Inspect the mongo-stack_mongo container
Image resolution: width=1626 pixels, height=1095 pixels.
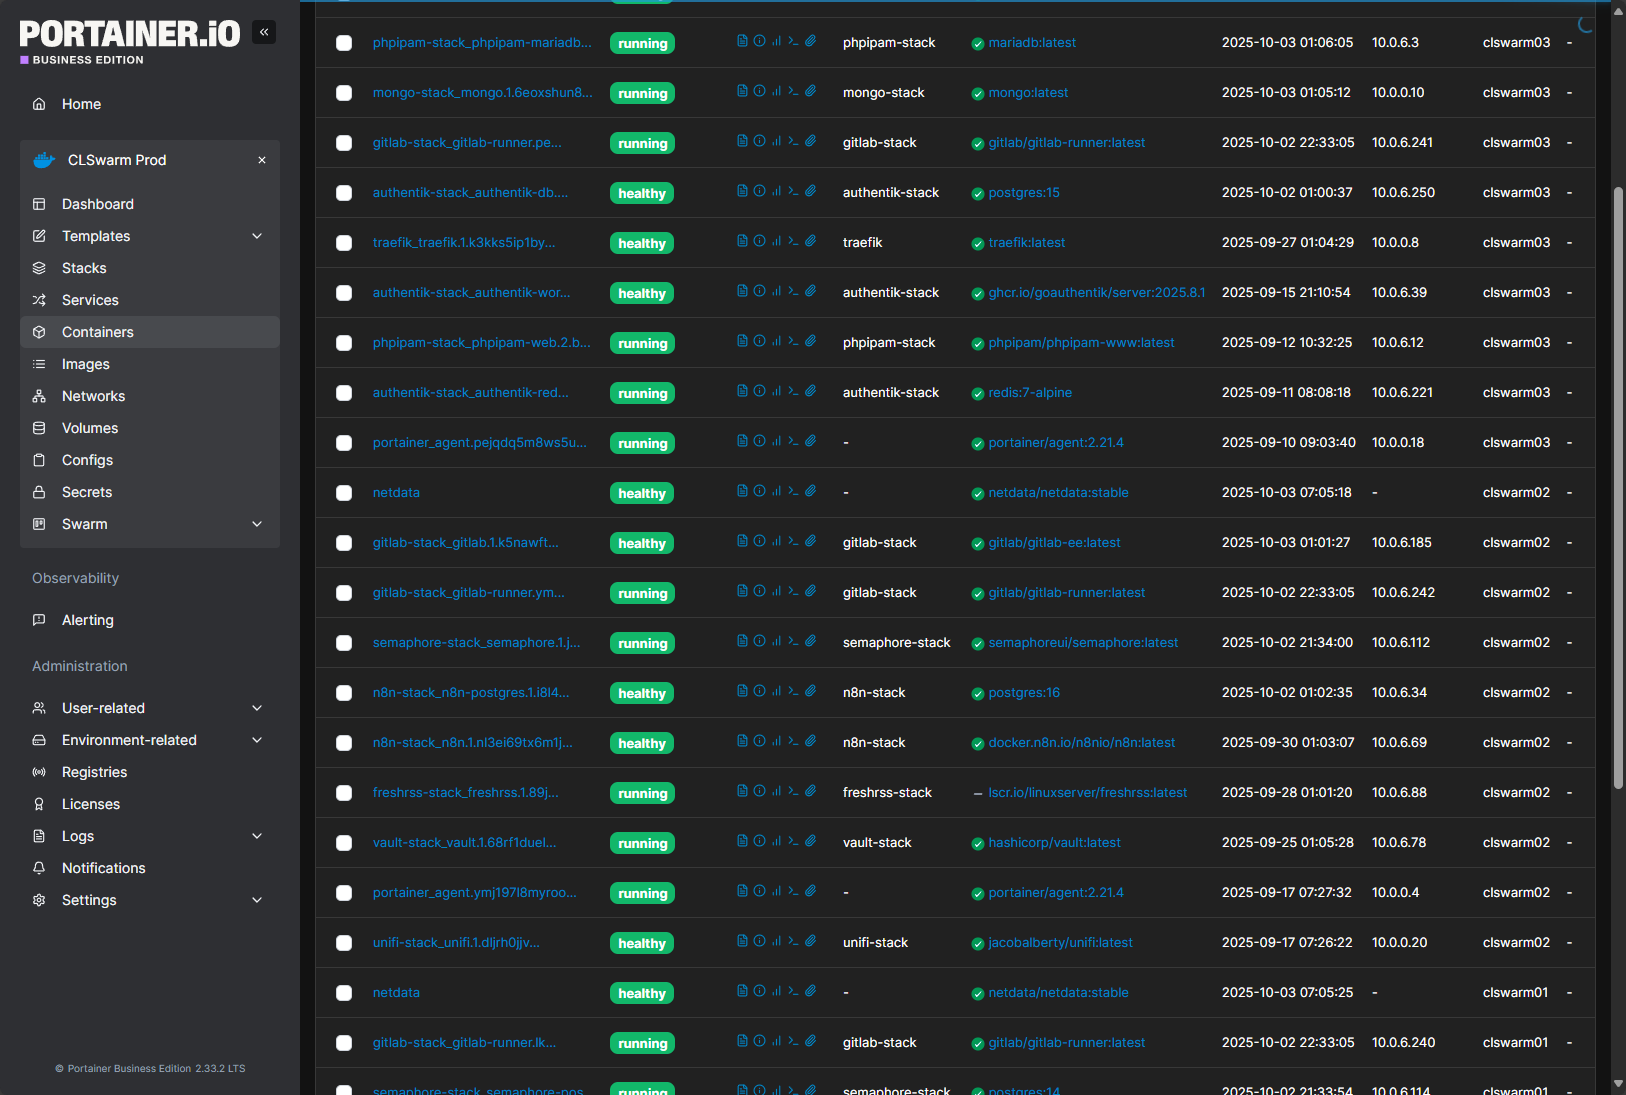coord(759,91)
